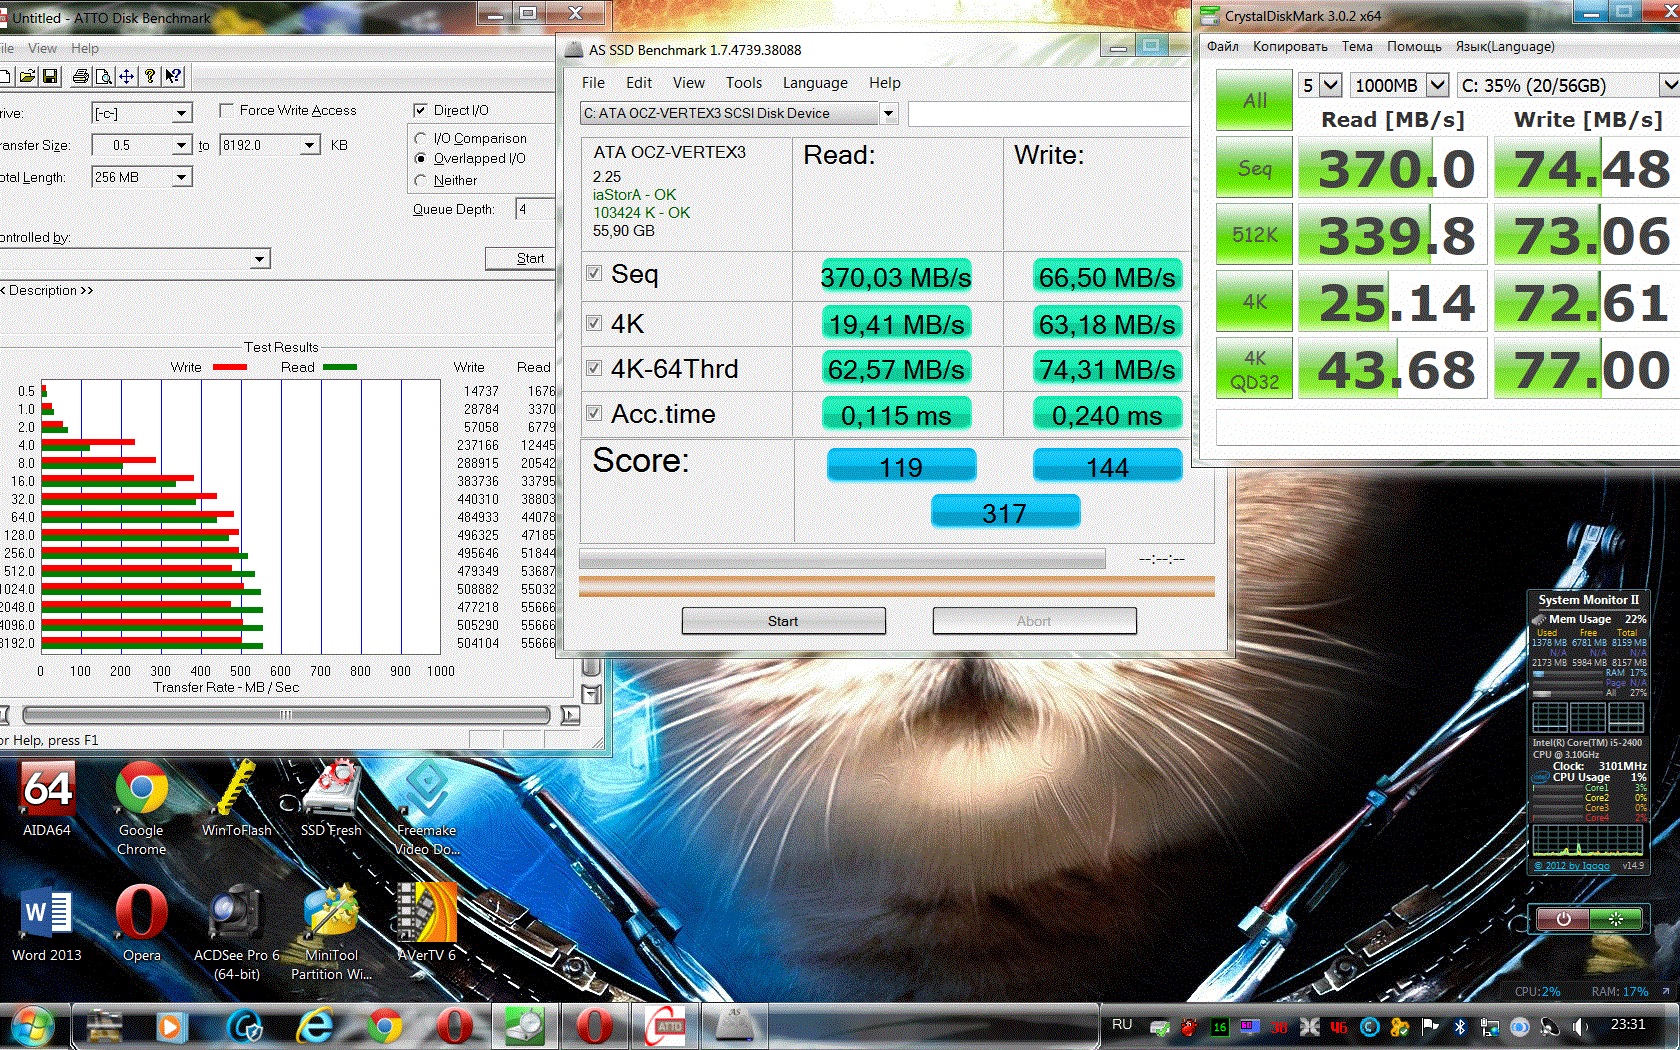
Task: Open CrystalDiskMark 1000MB test size dropdown
Action: click(1400, 86)
